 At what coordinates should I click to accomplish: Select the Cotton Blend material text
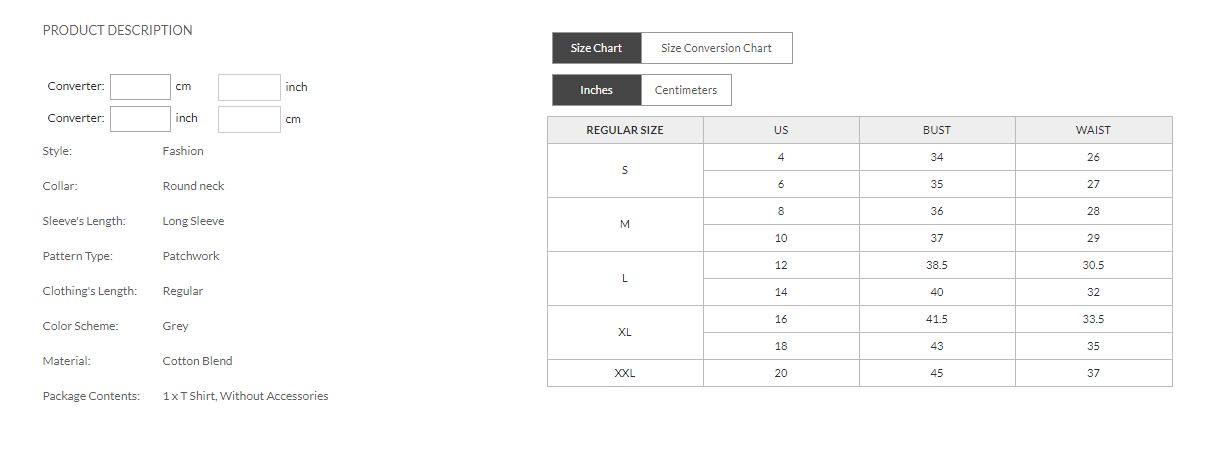pos(197,361)
